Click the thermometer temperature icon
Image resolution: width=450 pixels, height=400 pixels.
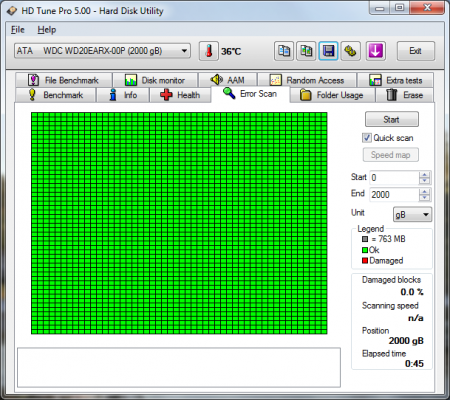(209, 51)
